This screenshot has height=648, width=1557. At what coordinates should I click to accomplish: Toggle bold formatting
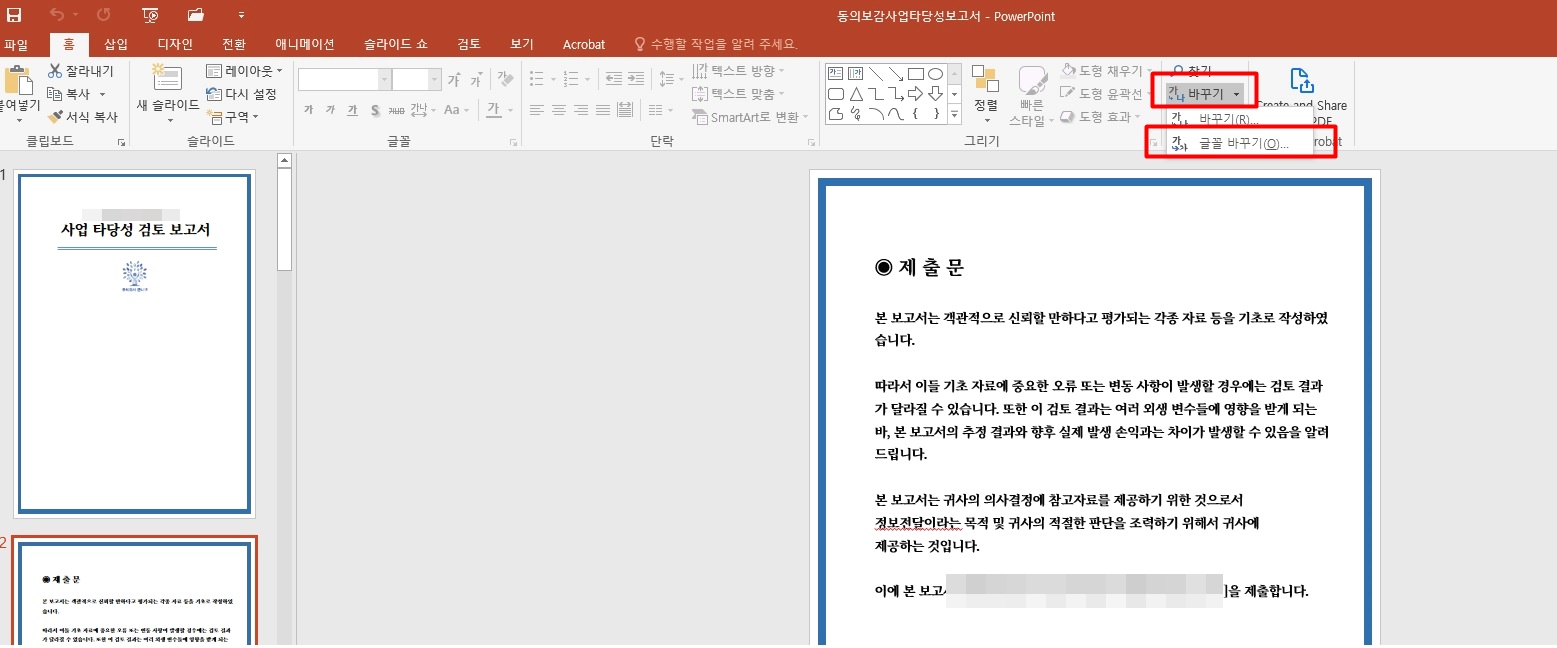(309, 110)
